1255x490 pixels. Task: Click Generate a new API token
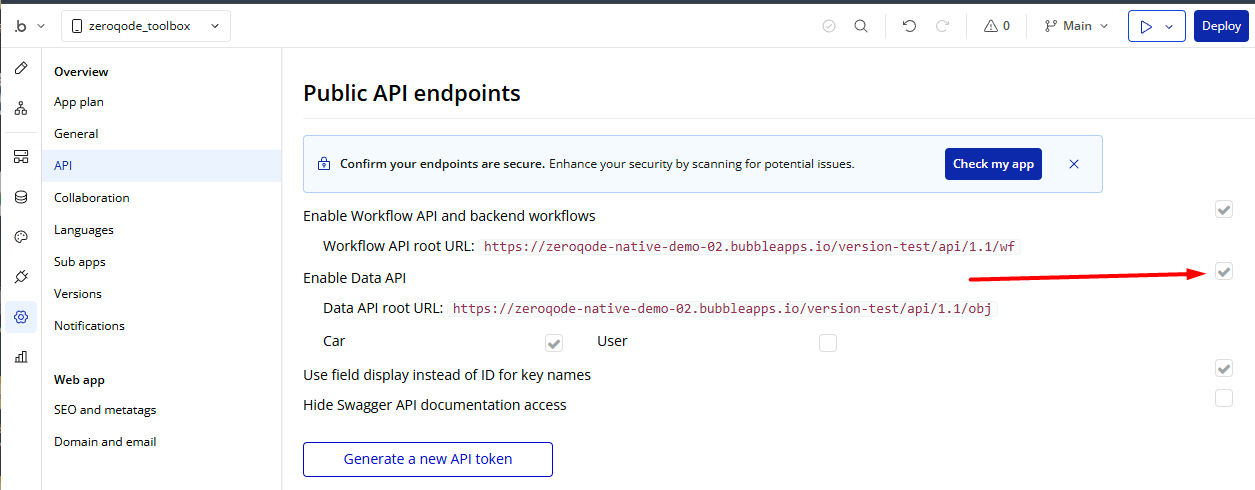point(428,459)
